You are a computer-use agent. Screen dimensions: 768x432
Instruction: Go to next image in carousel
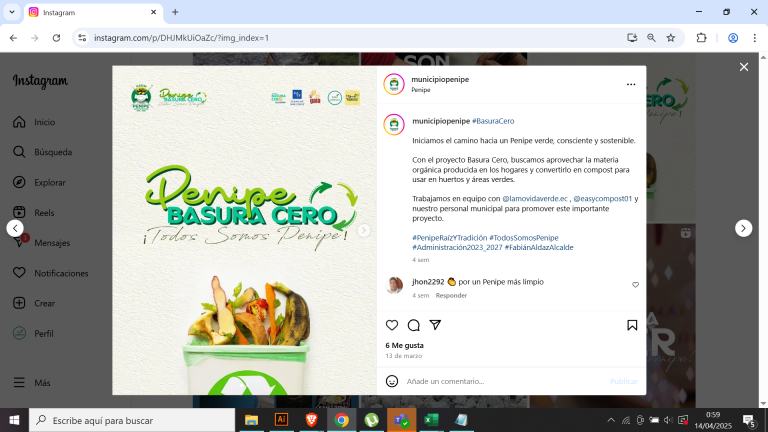pyautogui.click(x=363, y=230)
